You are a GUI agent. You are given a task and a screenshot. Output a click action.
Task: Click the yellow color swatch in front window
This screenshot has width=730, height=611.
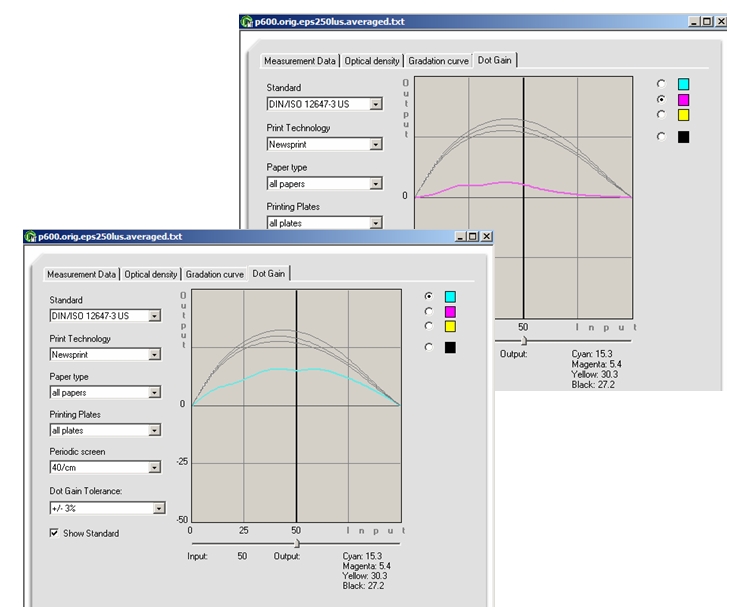coord(450,326)
